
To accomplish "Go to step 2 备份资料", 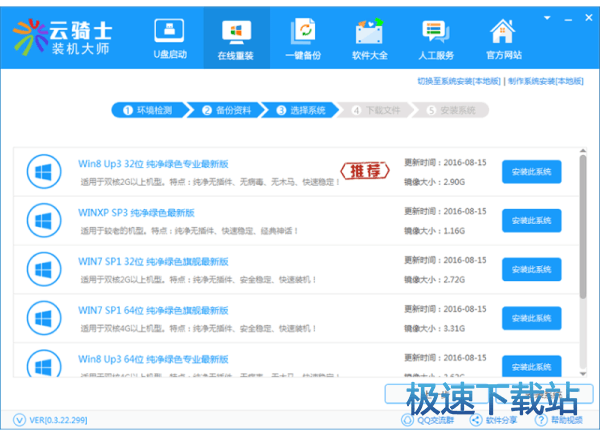I will tap(226, 110).
